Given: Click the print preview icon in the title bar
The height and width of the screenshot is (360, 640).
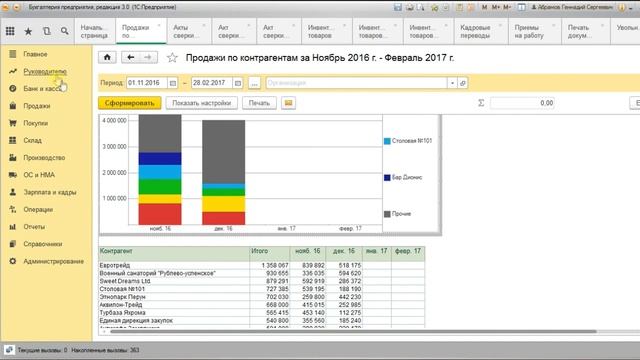Looking at the screenshot, I should [x=420, y=7].
